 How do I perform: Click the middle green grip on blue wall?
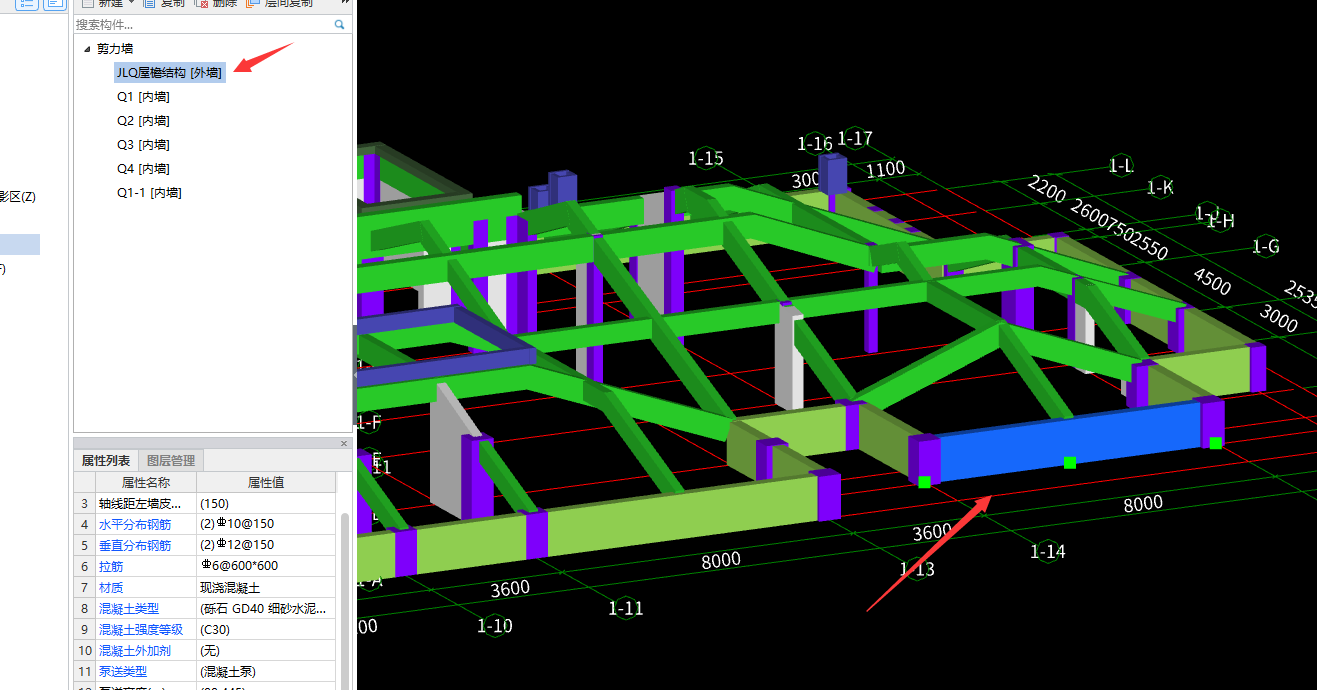pyautogui.click(x=1070, y=462)
